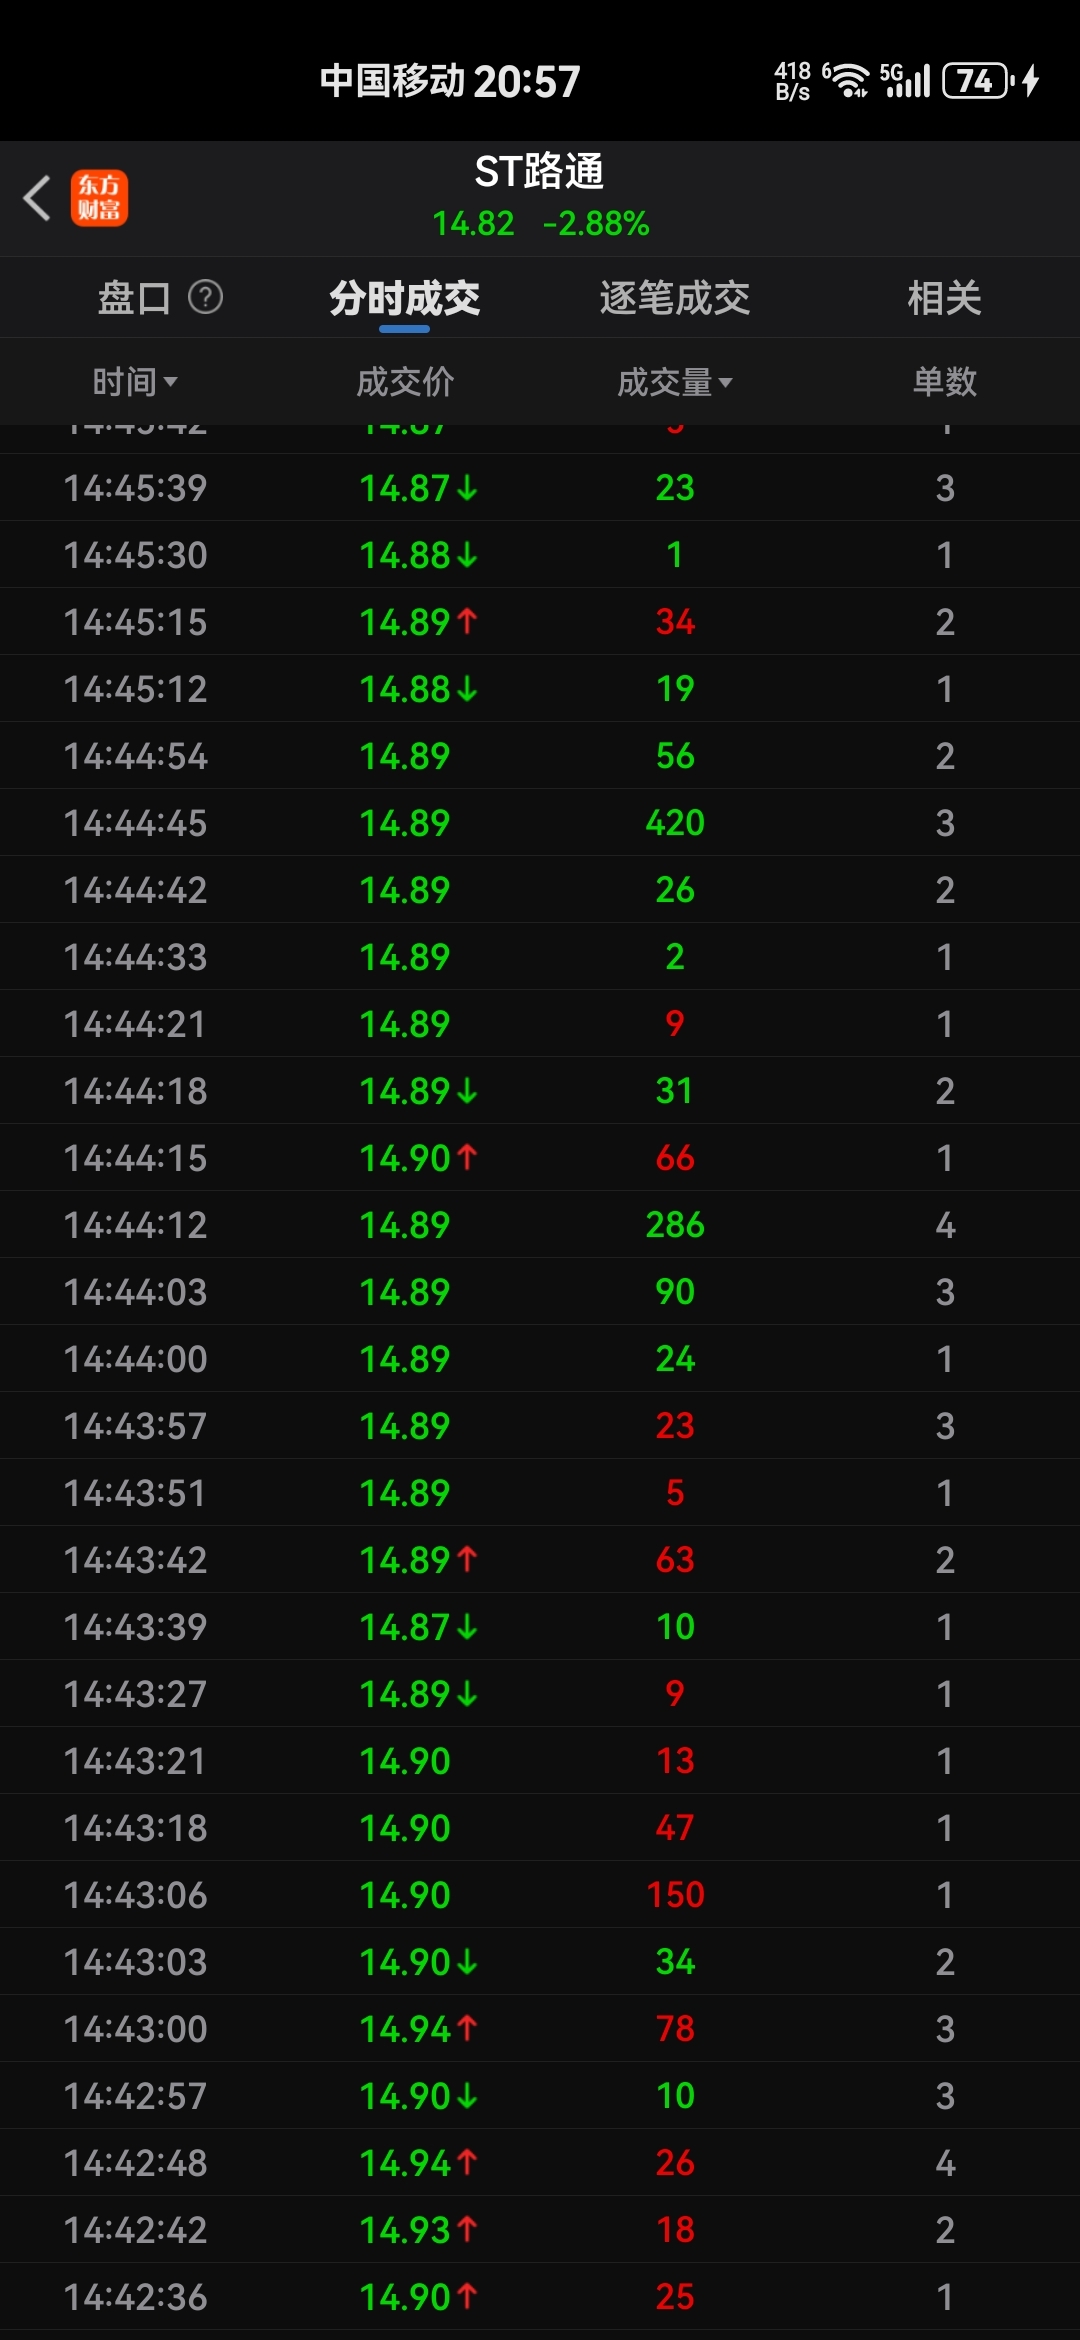
Task: Toggle sort order on 时间 column
Action: click(135, 381)
